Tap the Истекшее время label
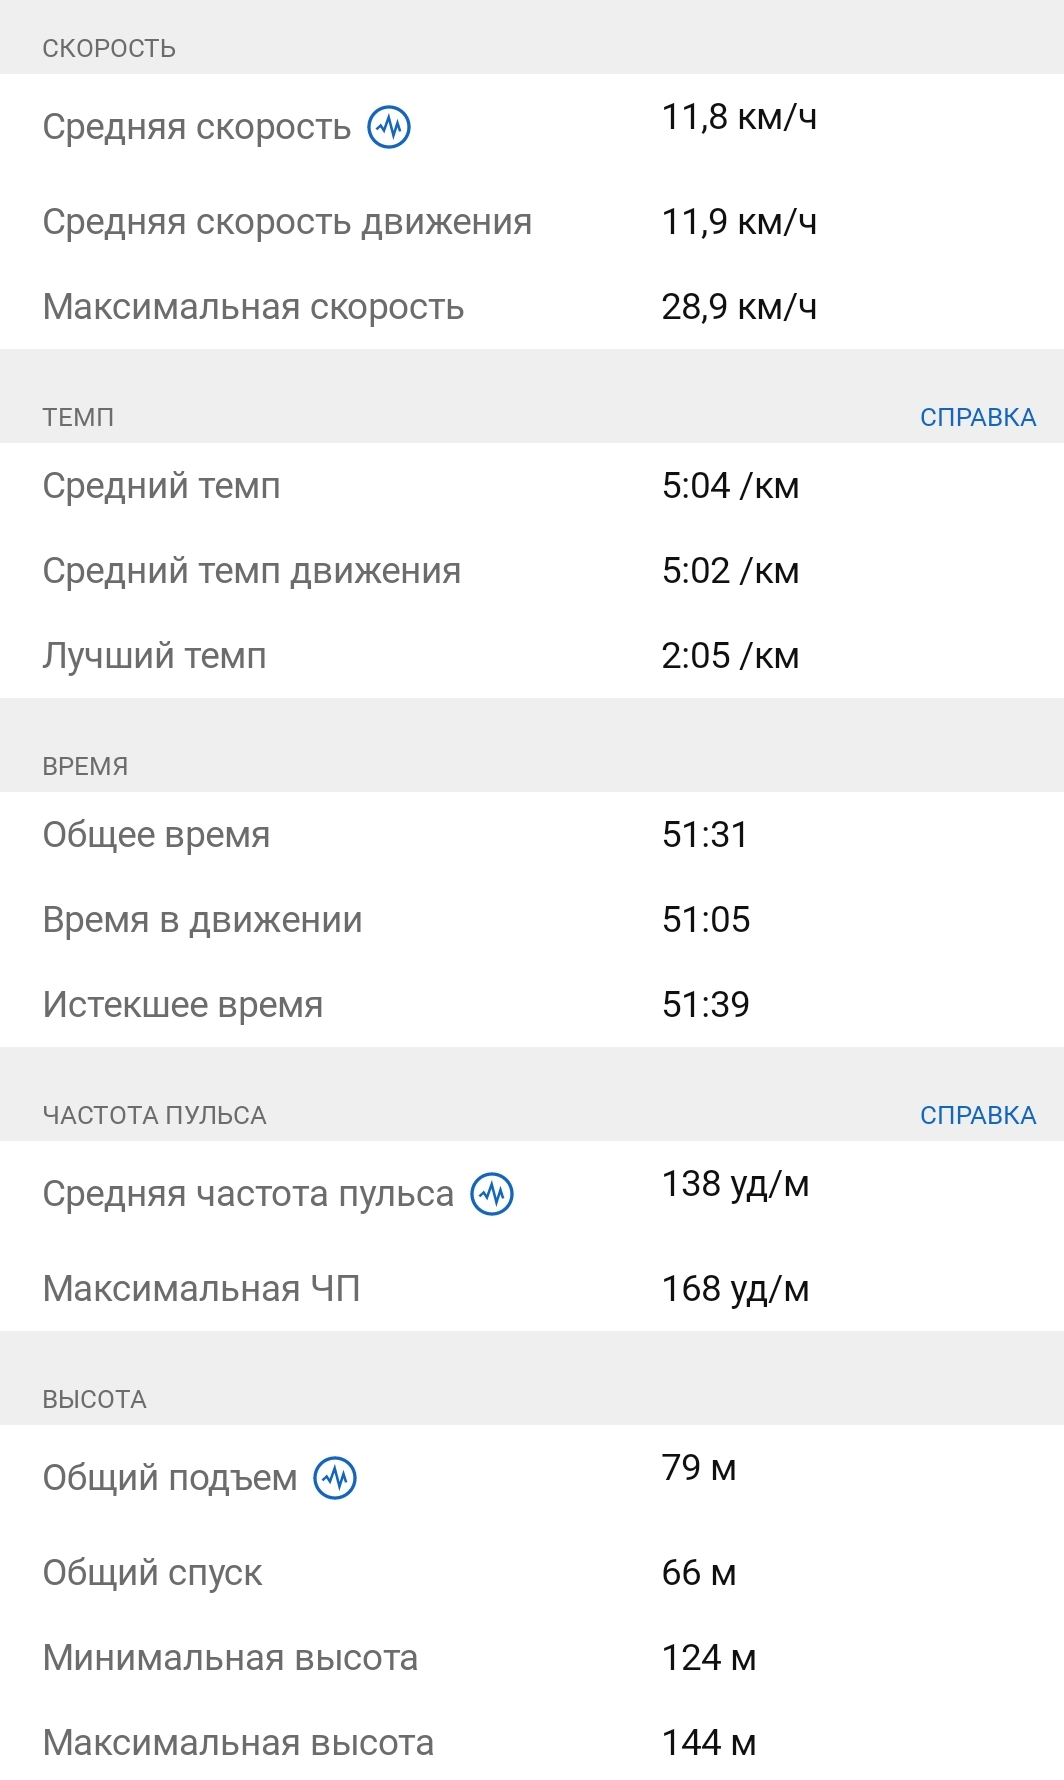Viewport: 1064px width, 1780px height. point(182,1005)
